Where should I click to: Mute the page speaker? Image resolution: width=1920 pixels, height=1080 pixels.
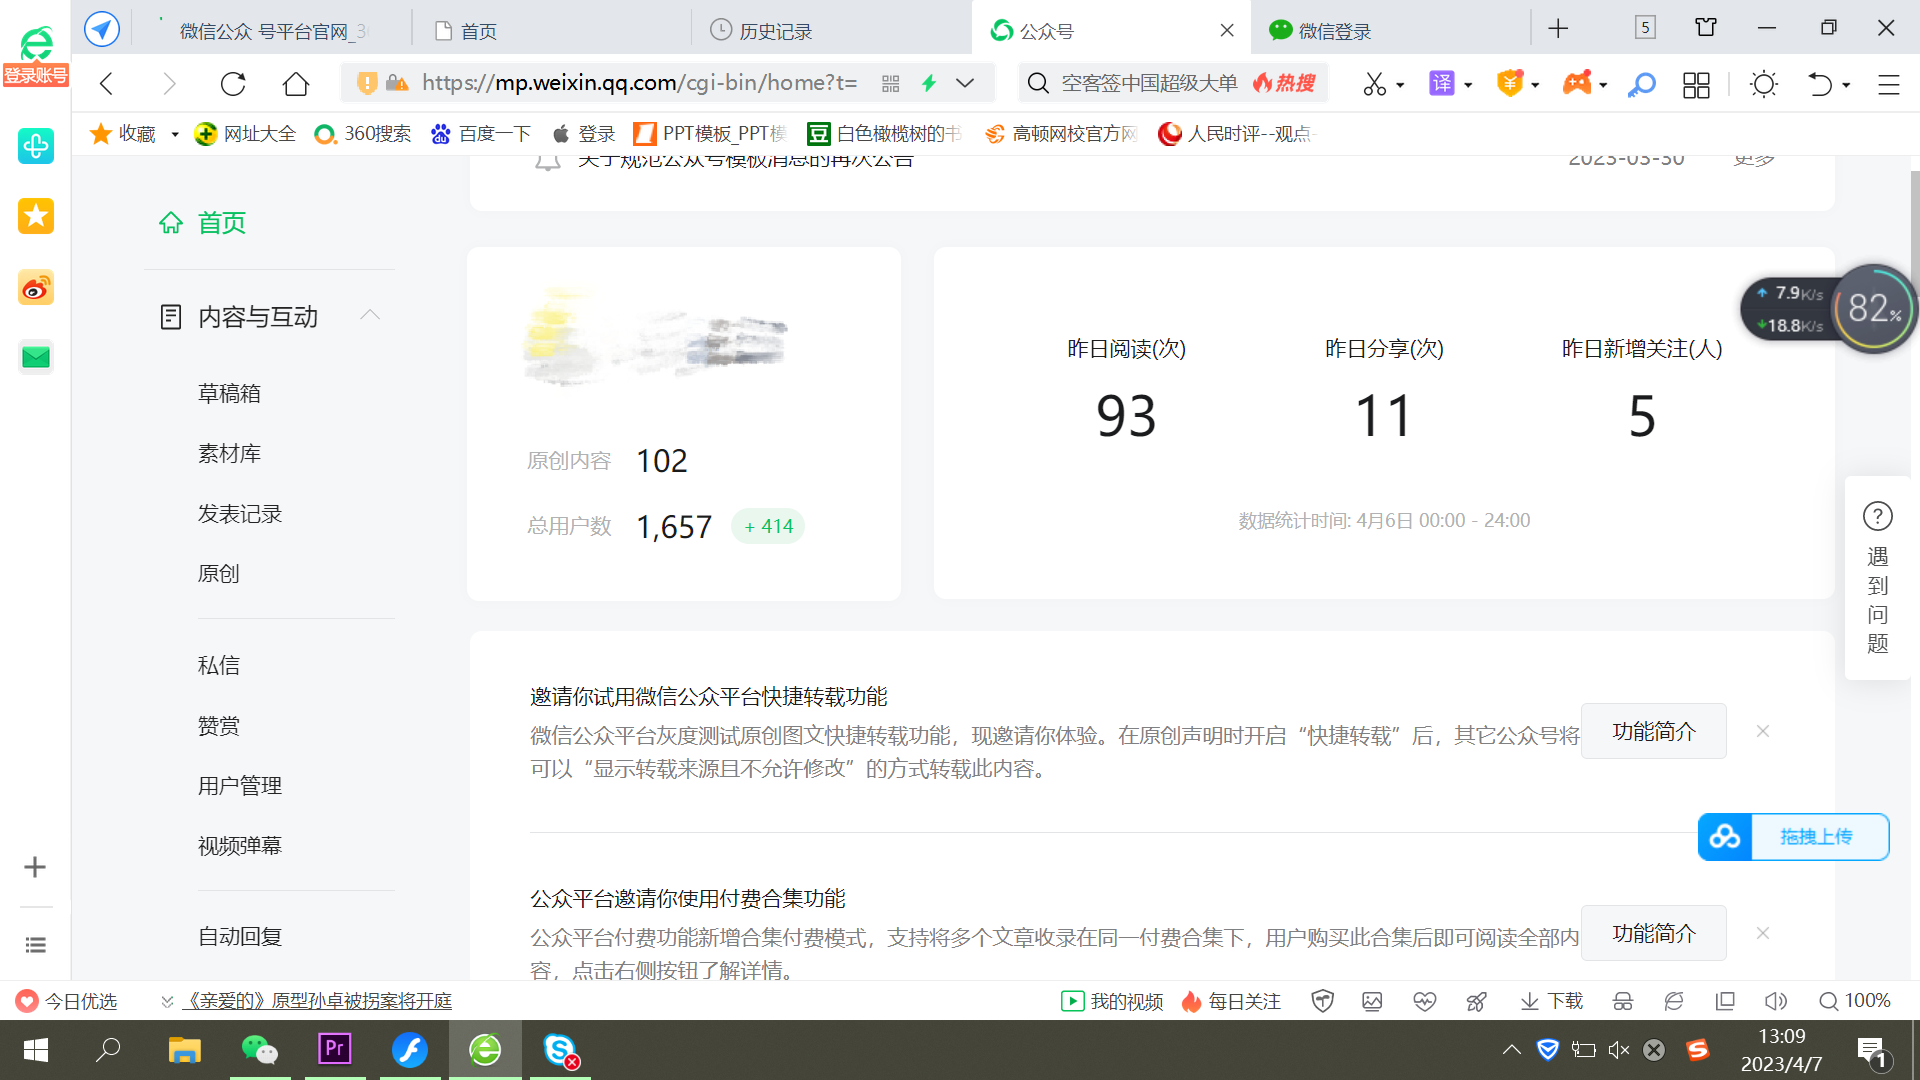1776,1001
